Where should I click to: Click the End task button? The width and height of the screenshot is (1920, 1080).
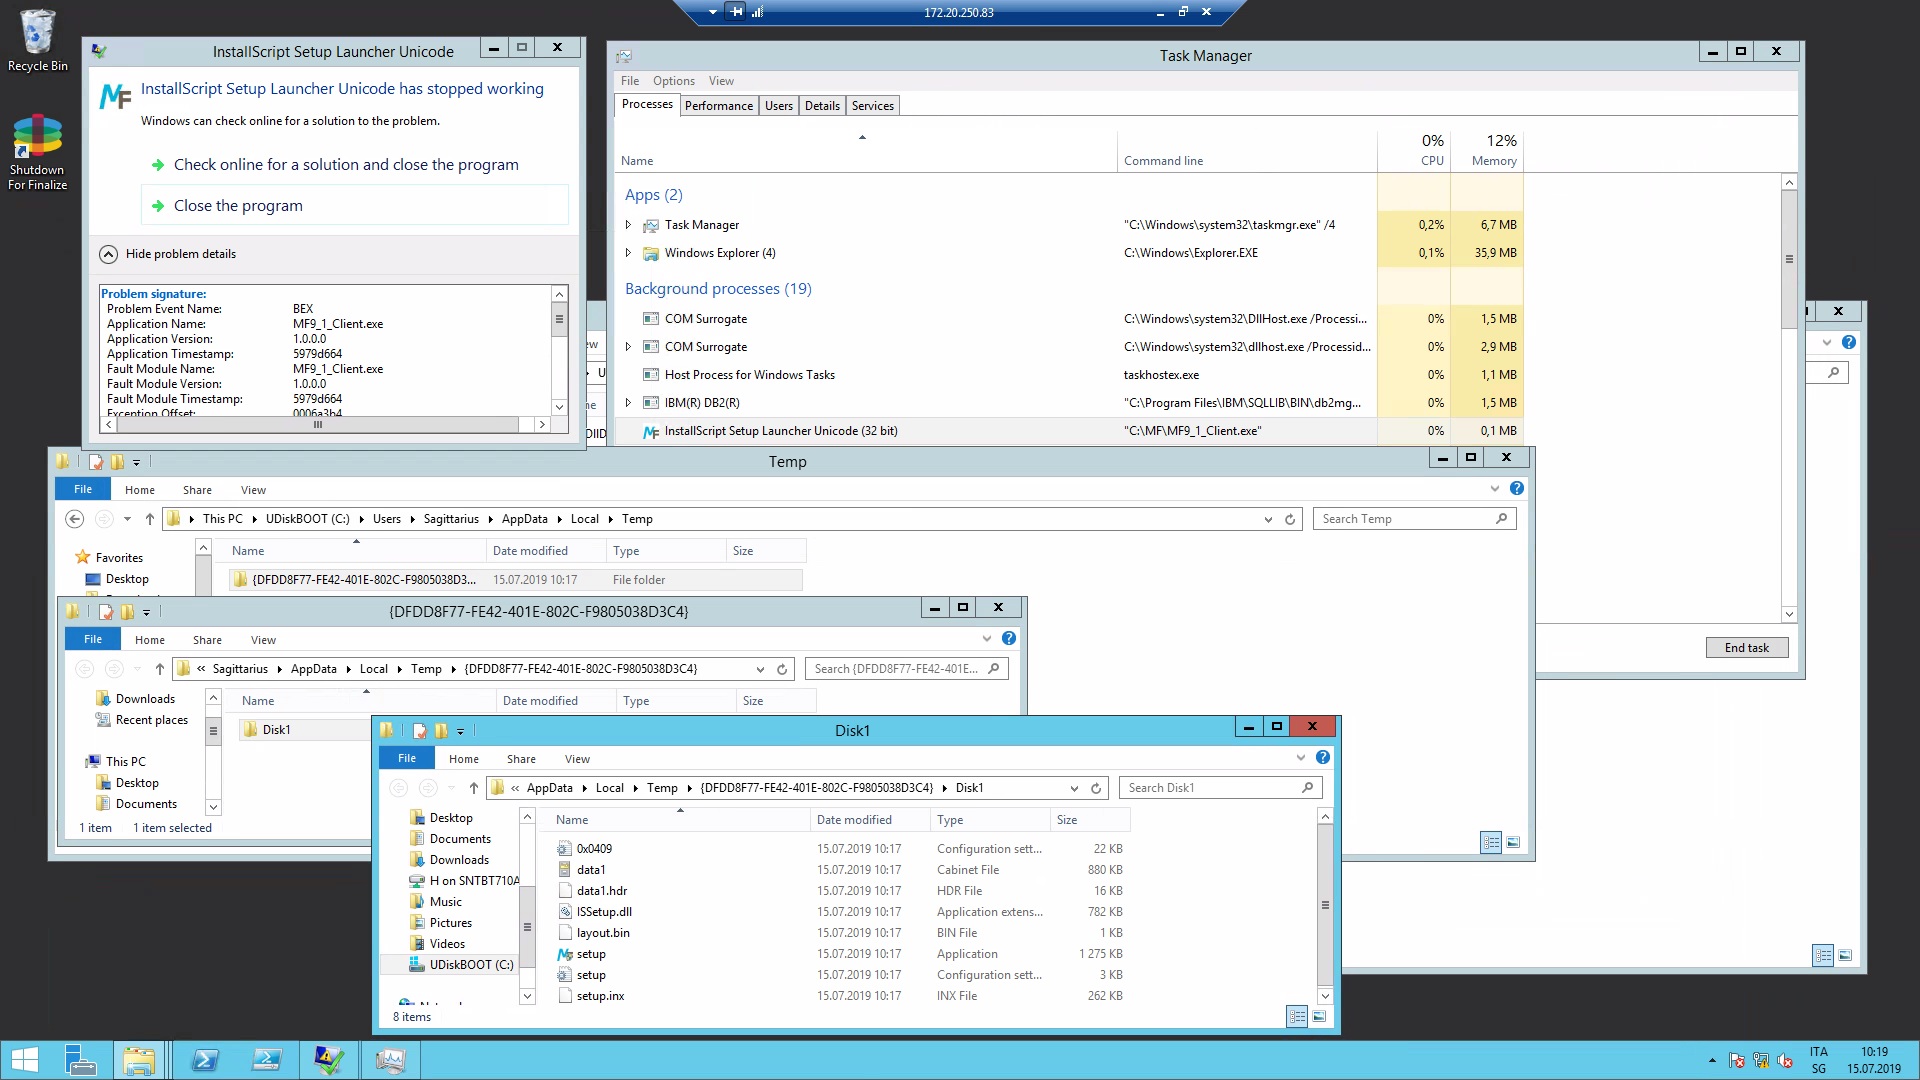[1746, 648]
